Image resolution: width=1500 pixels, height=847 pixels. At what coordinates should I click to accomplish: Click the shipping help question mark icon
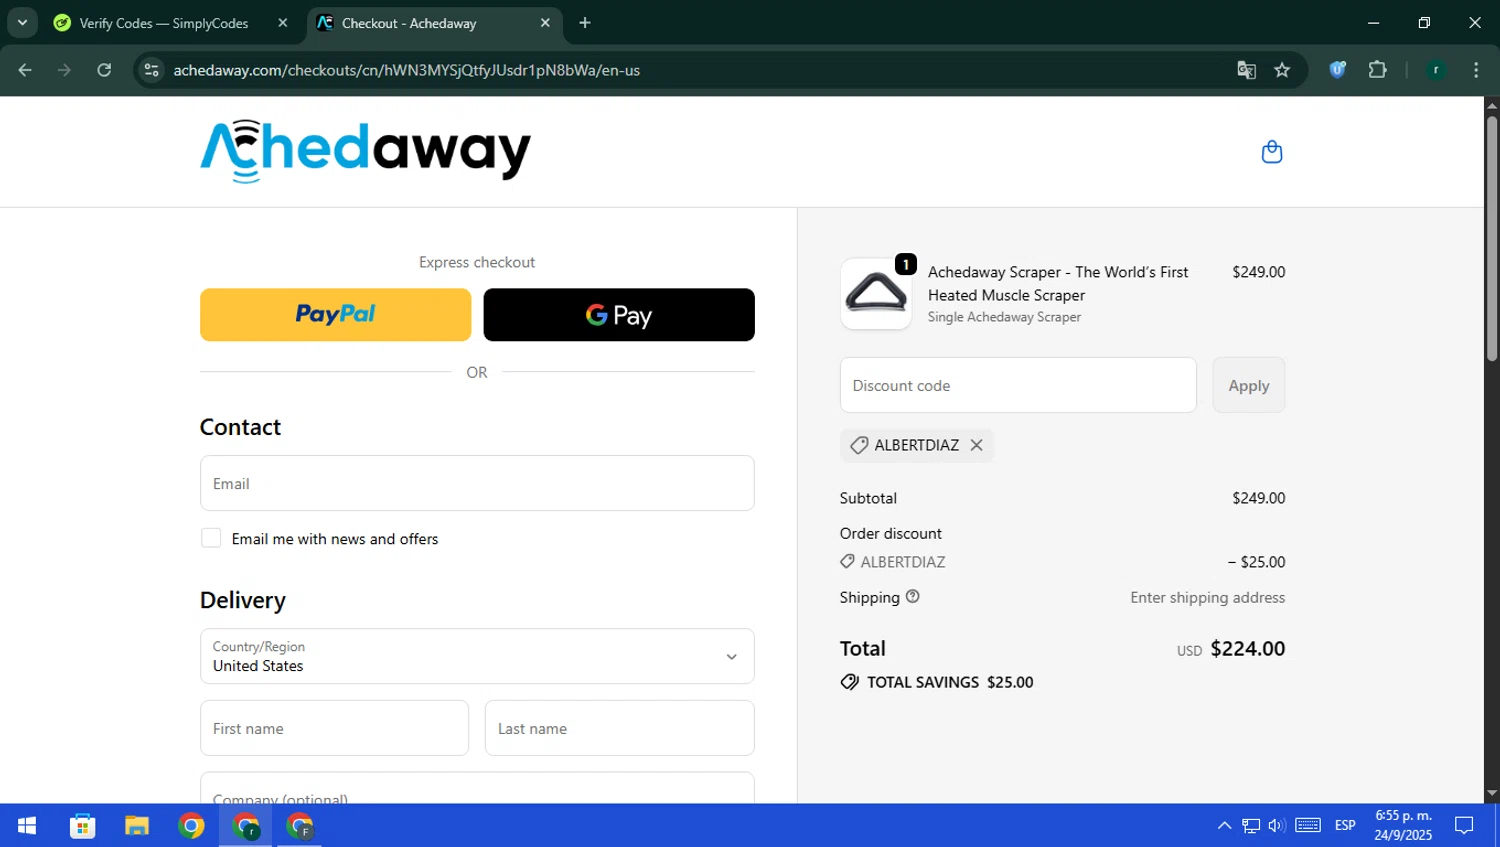tap(912, 596)
